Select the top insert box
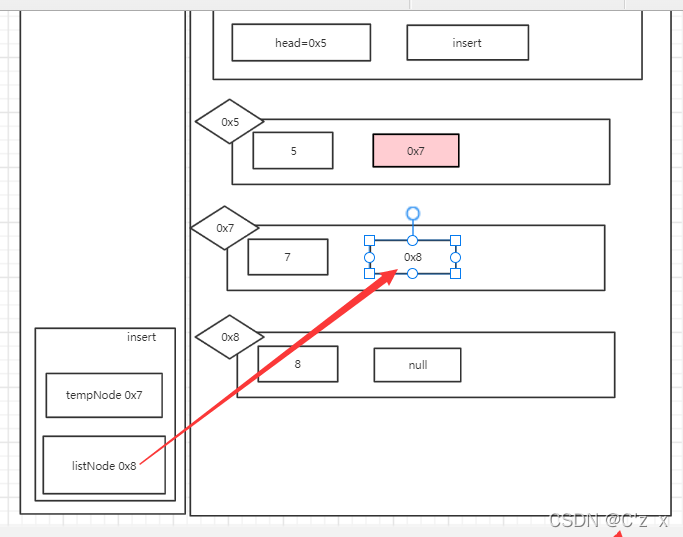The image size is (683, 537). pos(467,43)
